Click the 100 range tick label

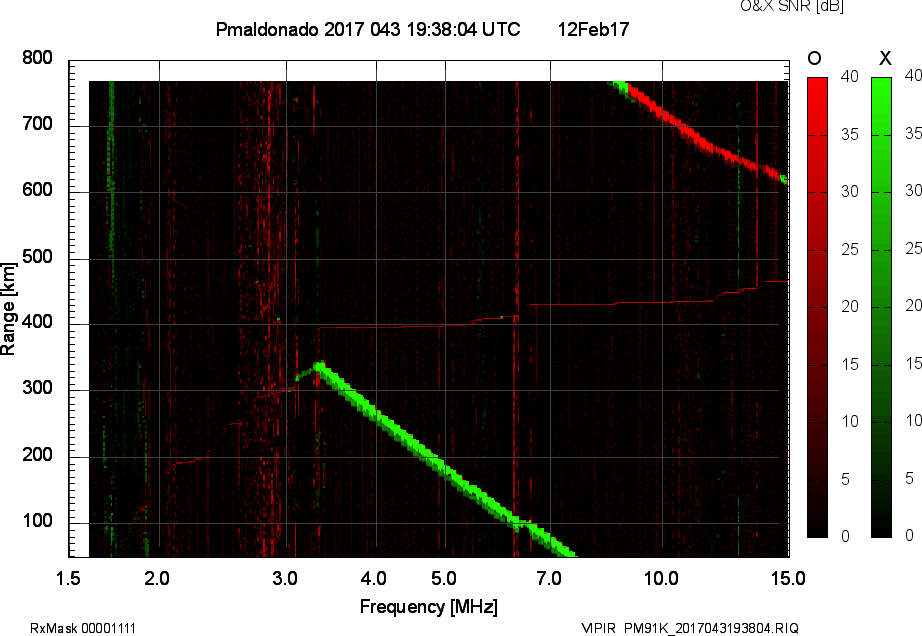point(38,521)
